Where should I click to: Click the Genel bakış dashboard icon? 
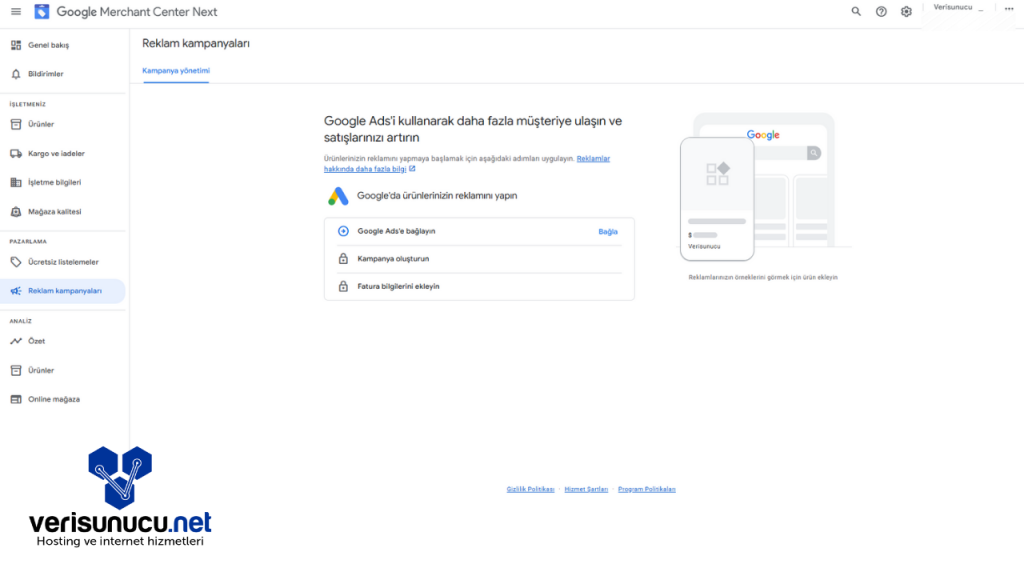point(16,45)
